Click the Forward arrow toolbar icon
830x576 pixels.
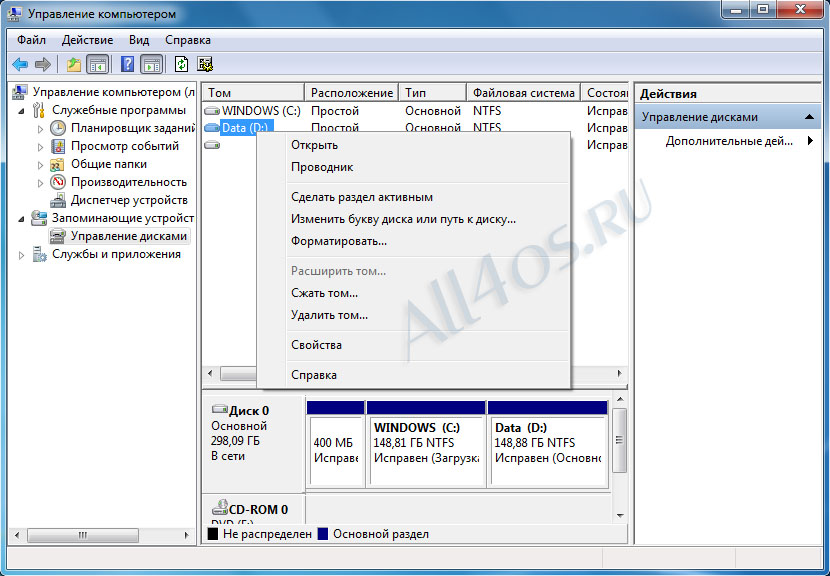coord(43,65)
